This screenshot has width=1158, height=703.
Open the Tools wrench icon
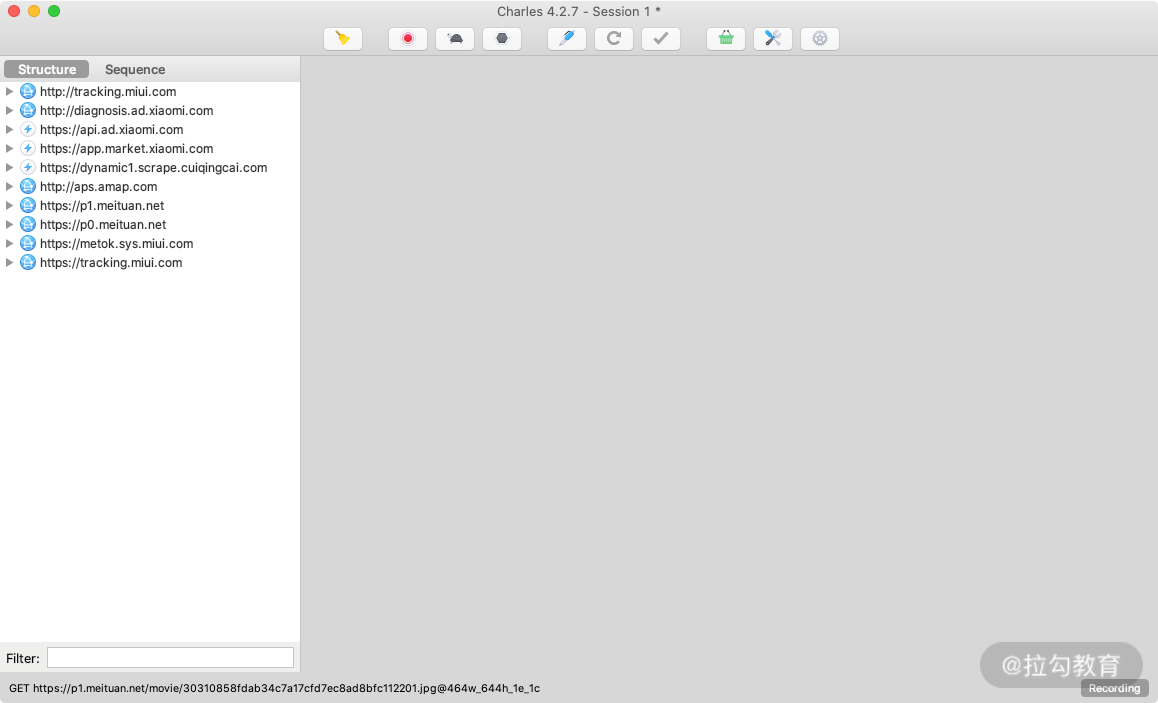pos(772,38)
